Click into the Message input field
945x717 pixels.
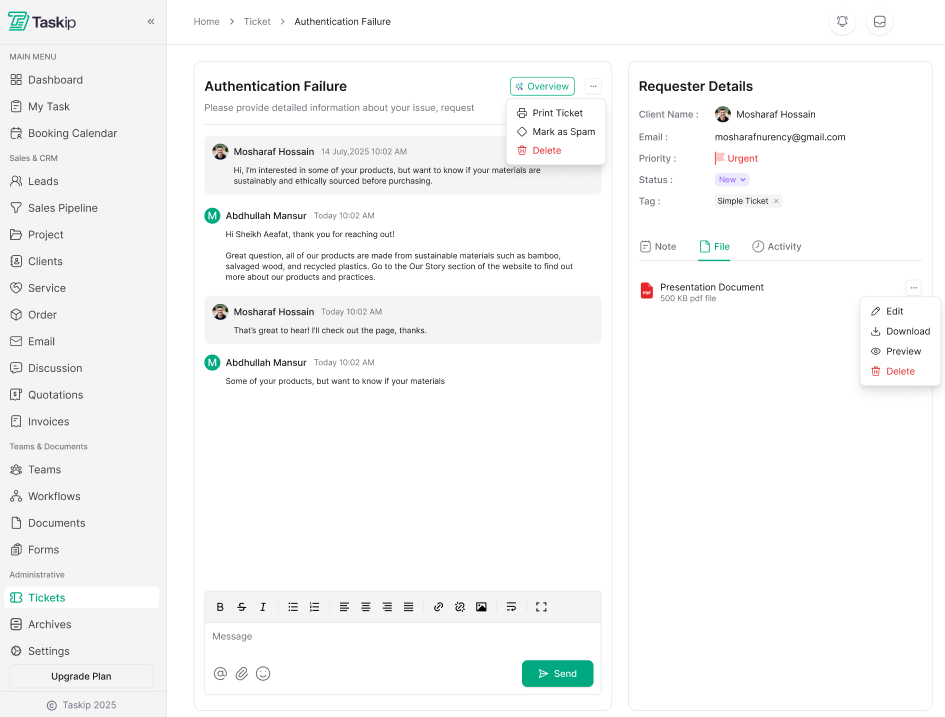coord(400,637)
